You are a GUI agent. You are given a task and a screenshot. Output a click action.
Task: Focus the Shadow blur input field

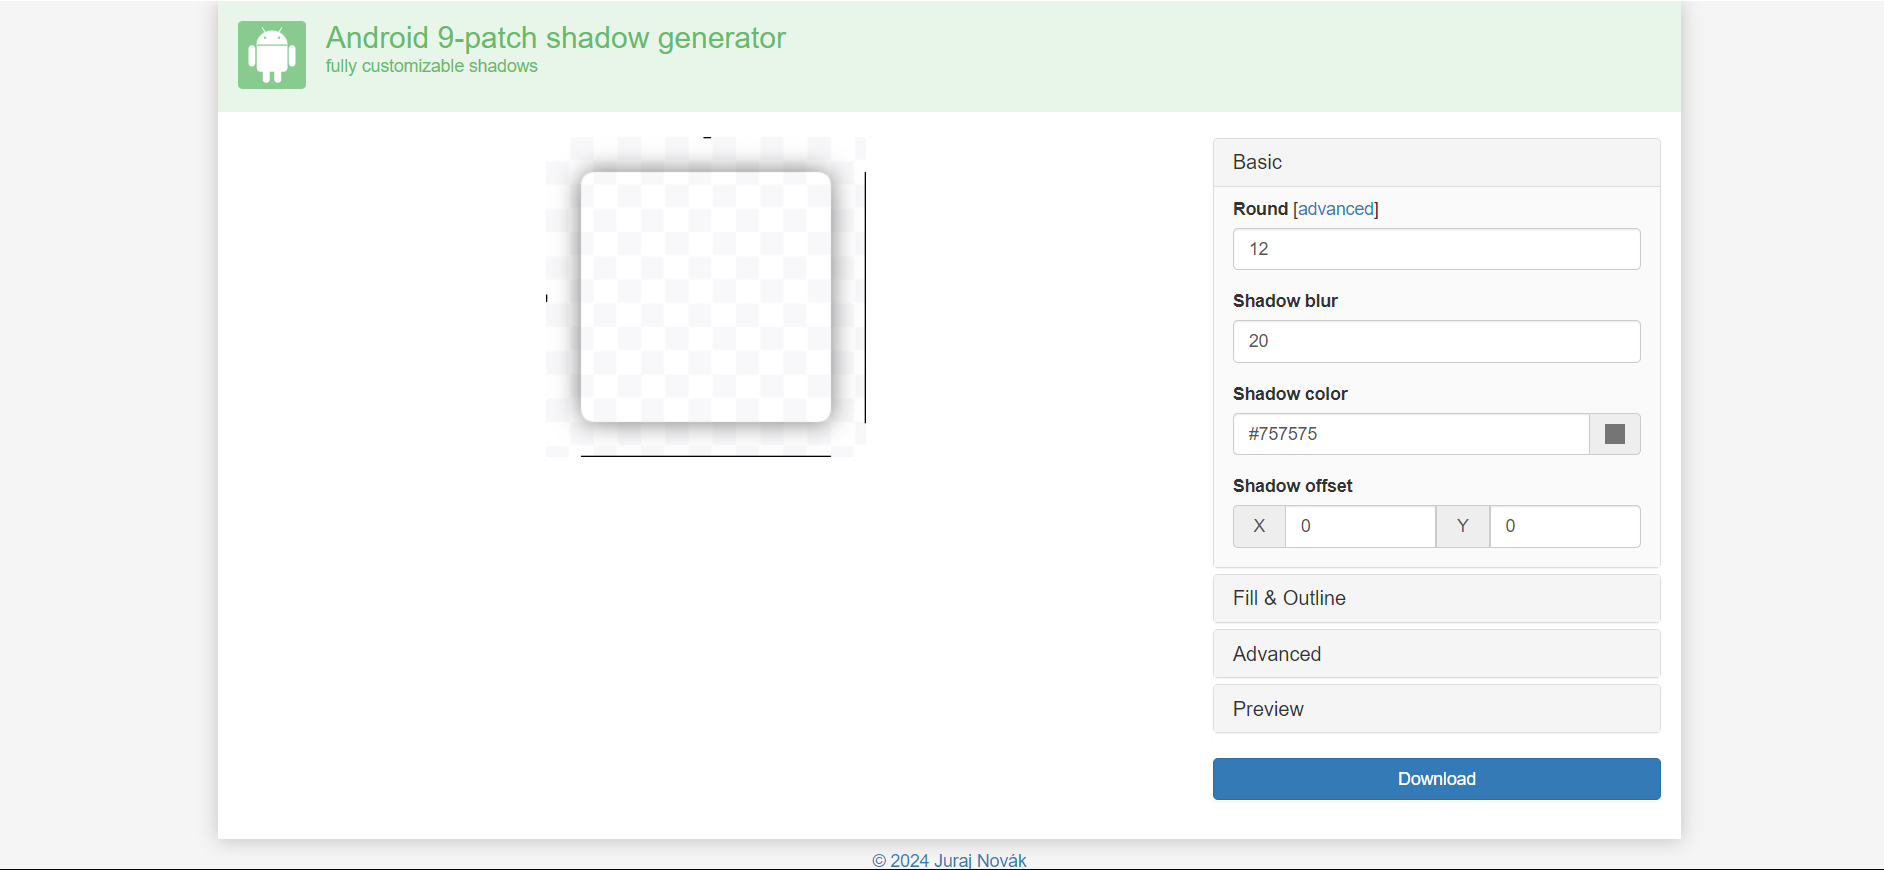(x=1436, y=341)
